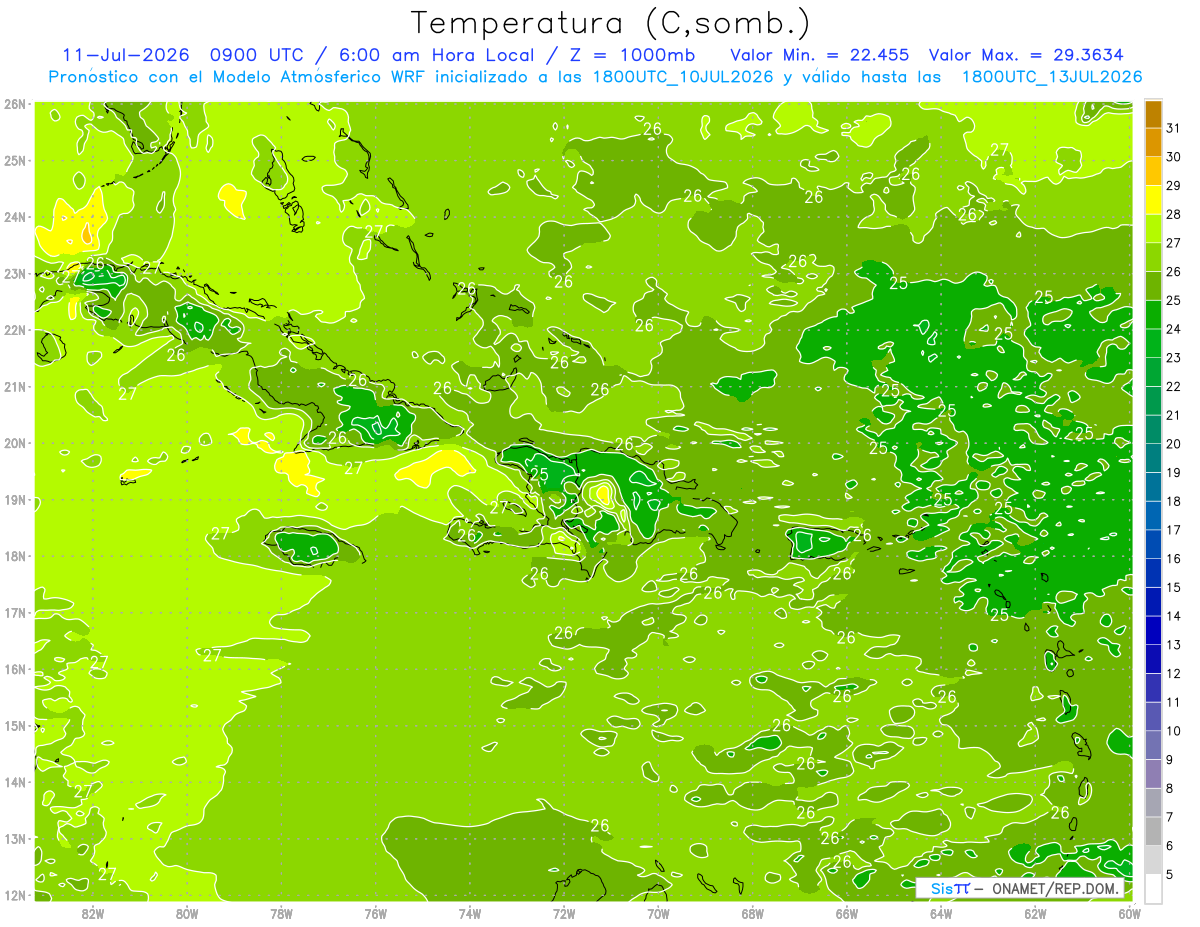Viewport: 1200px width, 927px height.
Task: Click the "15N" latitude axis label
Action: (14, 725)
